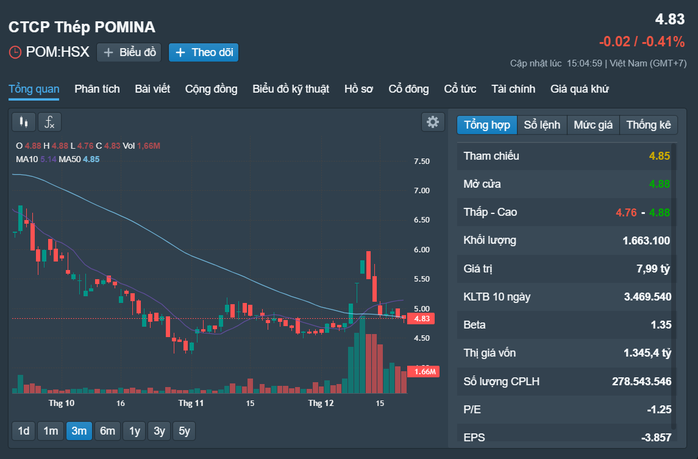
Task: Click the Thị giá vốn value 1.345,4 tỷ
Action: [x=647, y=353]
